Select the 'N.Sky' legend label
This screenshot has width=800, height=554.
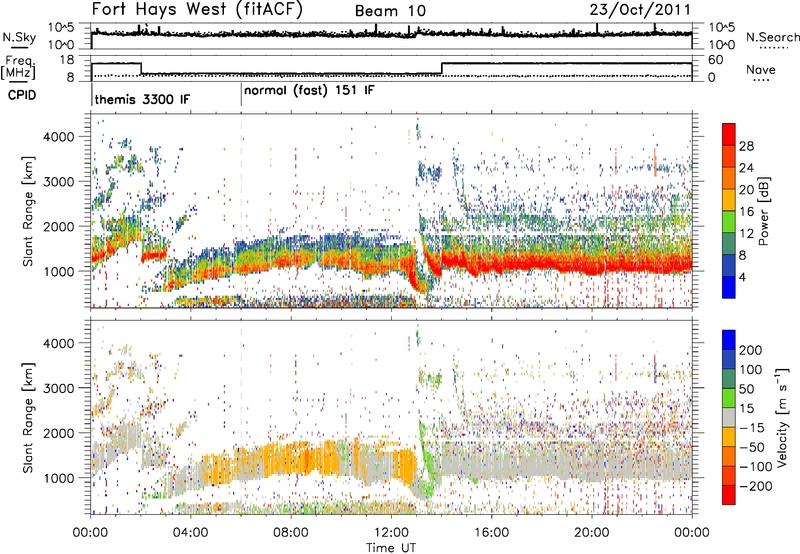(x=19, y=37)
